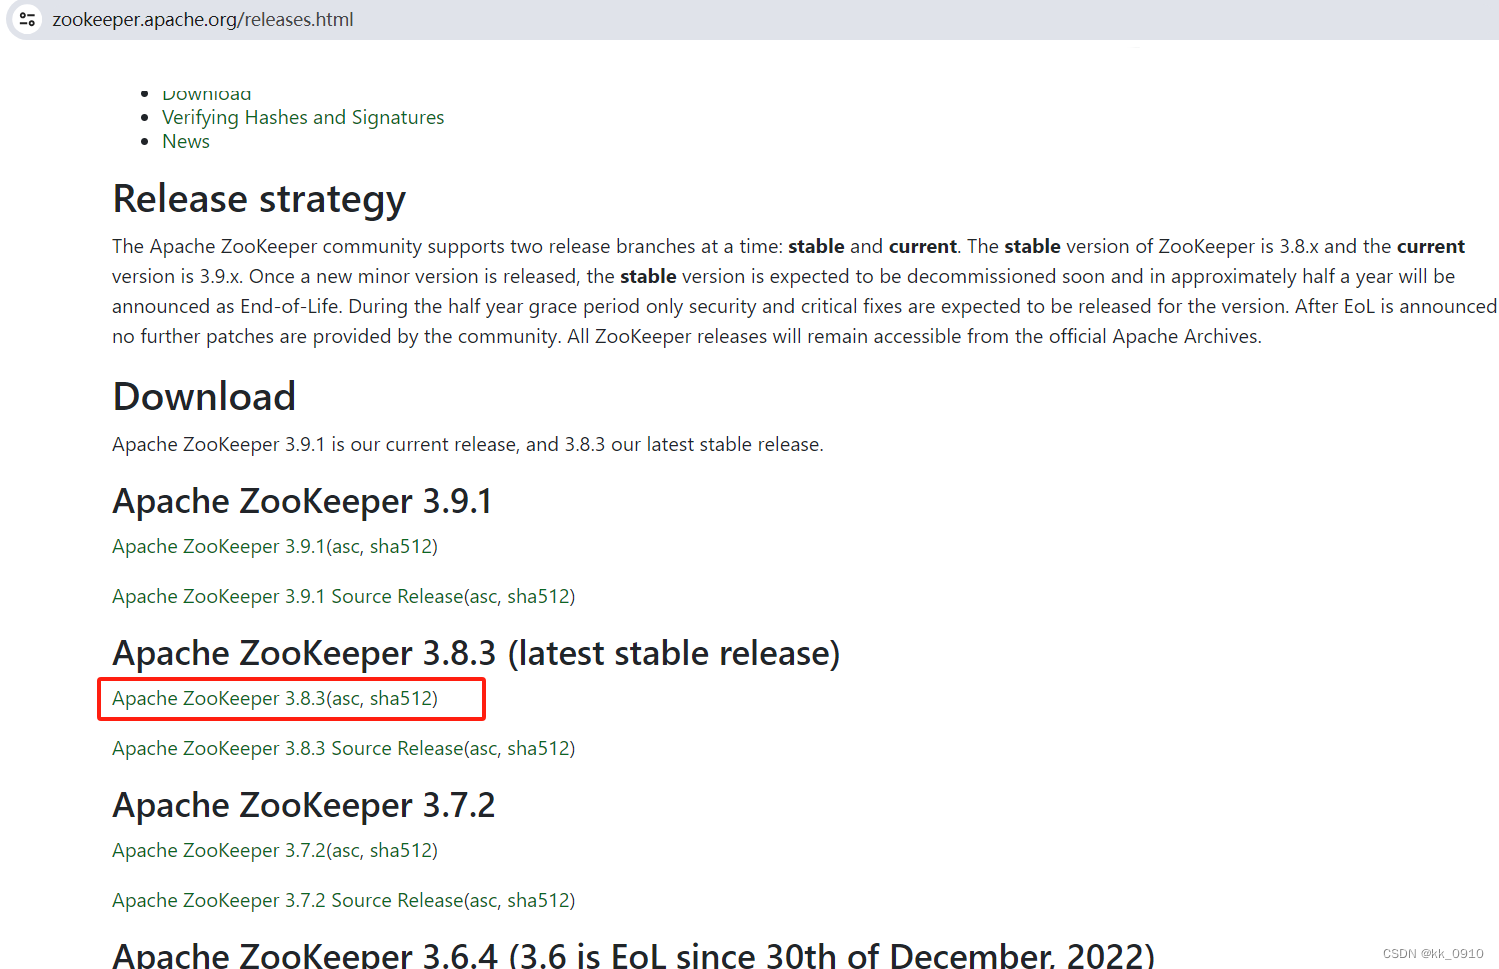Viewport: 1499px width, 969px height.
Task: Download Apache ZooKeeper 3.8.3 binary link
Action: click(219, 698)
